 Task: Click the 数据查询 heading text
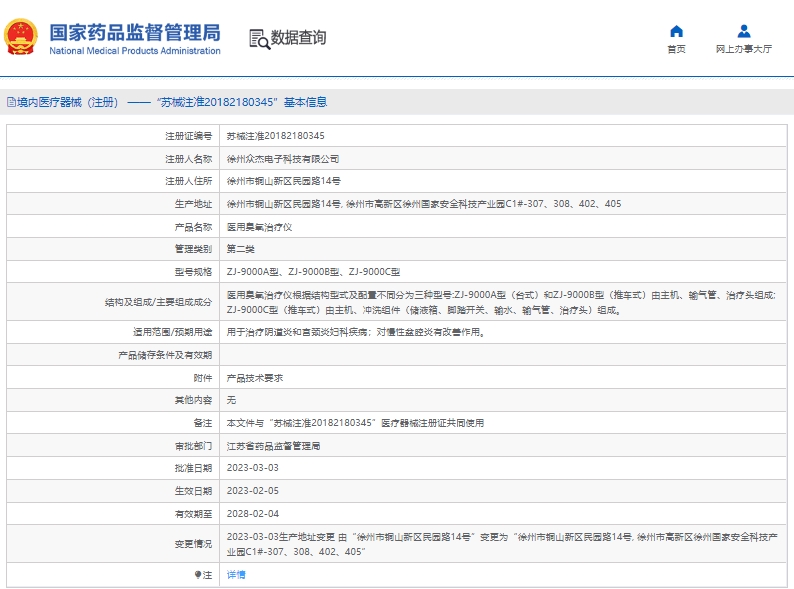(x=298, y=37)
